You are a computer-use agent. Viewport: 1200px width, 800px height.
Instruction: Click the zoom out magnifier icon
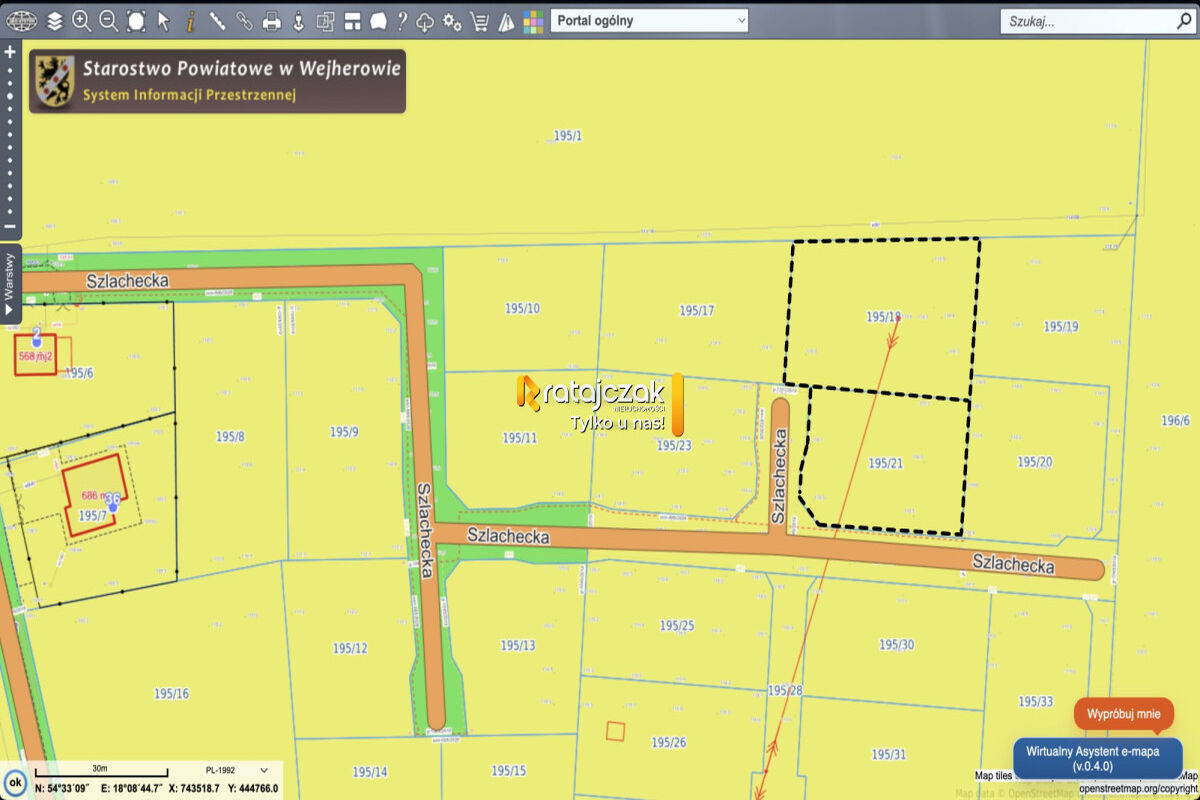(109, 20)
